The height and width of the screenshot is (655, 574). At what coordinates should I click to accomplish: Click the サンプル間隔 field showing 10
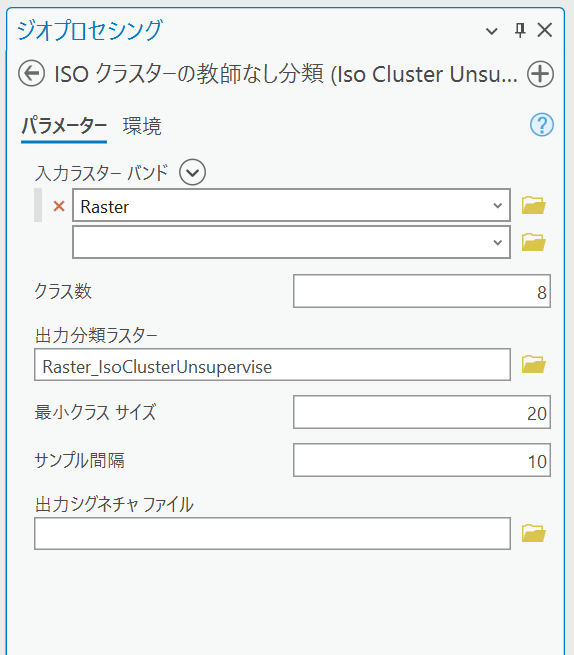tap(422, 460)
